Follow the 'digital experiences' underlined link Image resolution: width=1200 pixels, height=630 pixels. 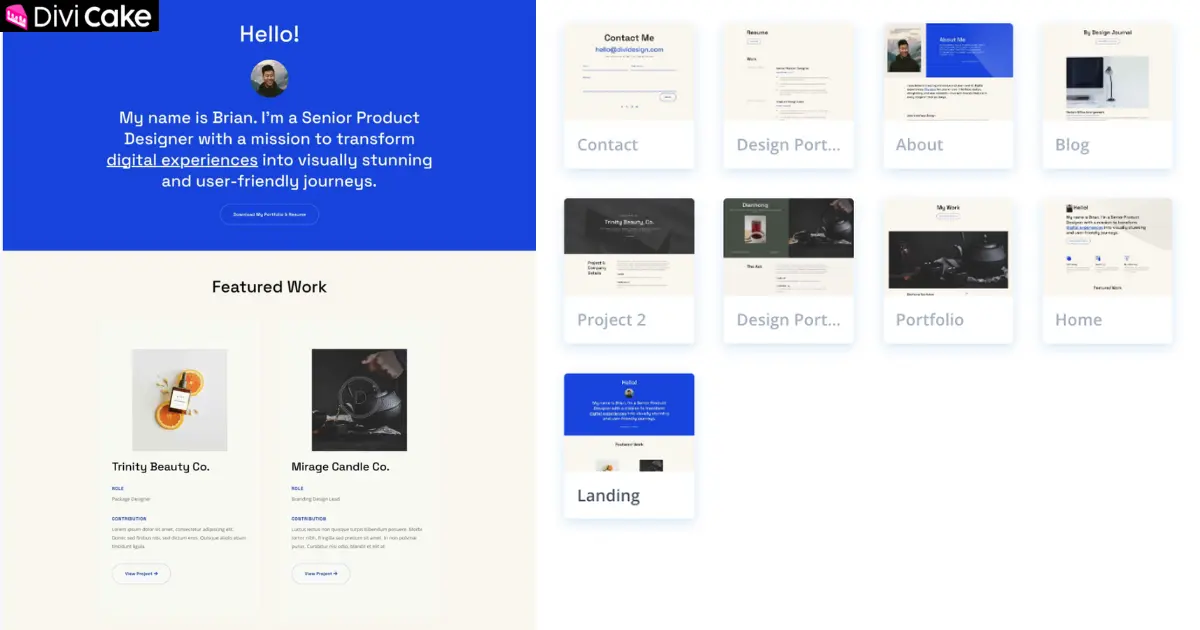click(x=182, y=160)
